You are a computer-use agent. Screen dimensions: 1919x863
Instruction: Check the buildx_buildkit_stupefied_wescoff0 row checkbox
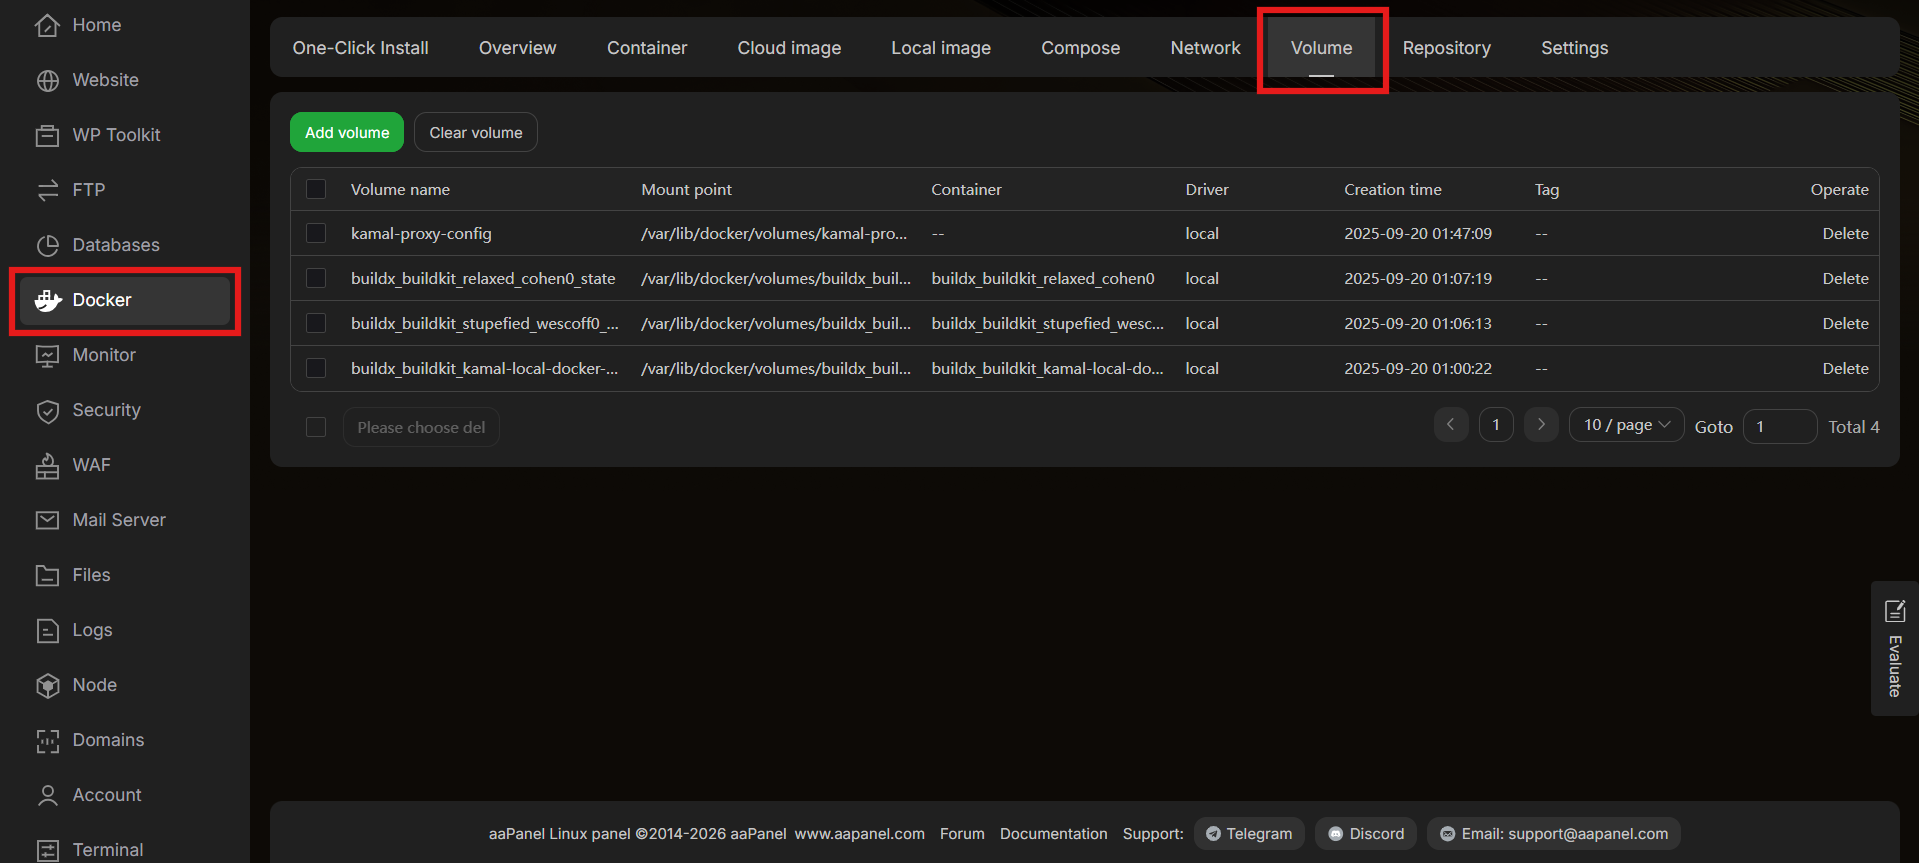point(316,323)
